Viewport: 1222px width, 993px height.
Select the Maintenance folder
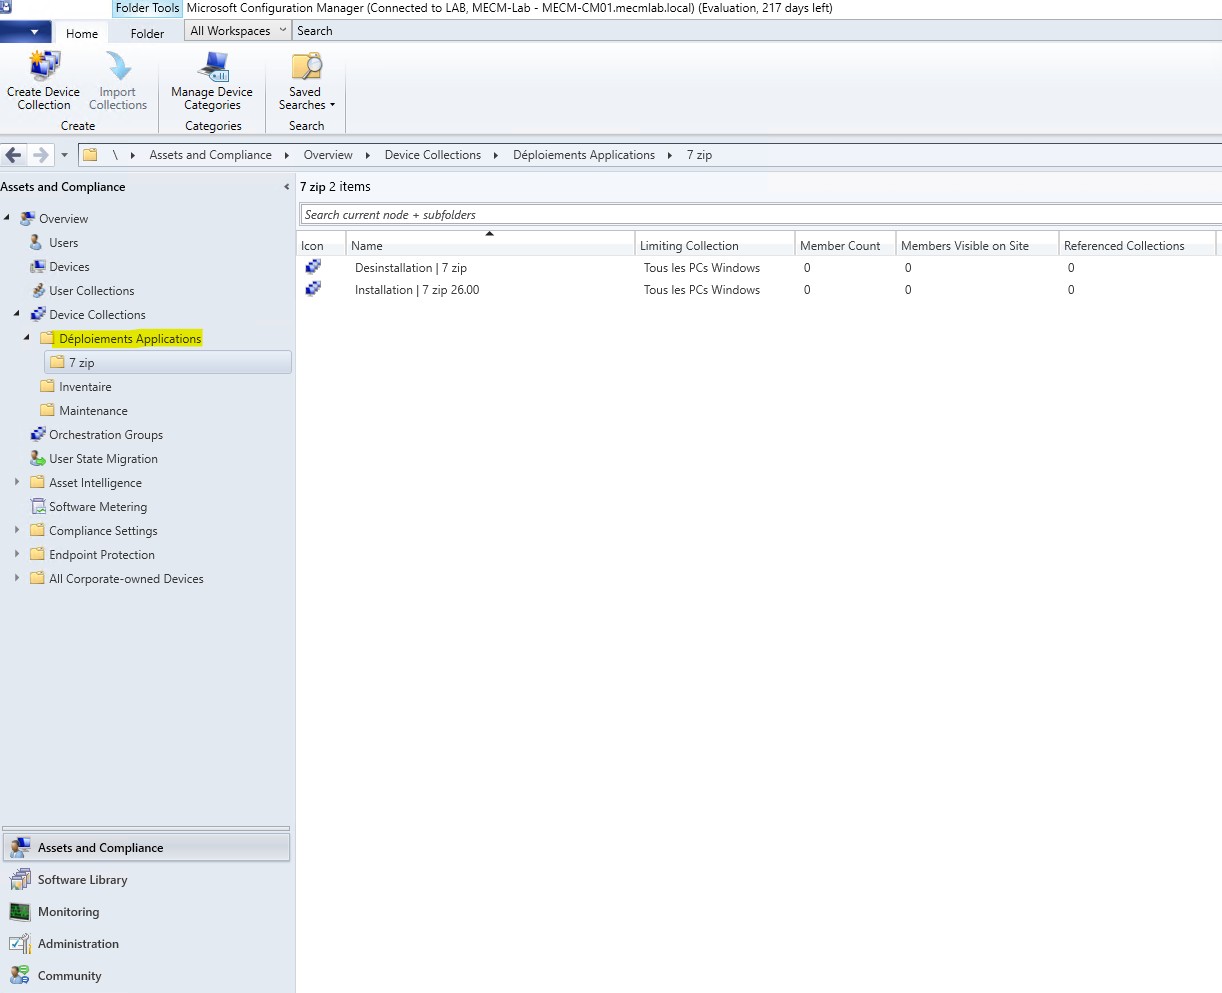(x=93, y=411)
